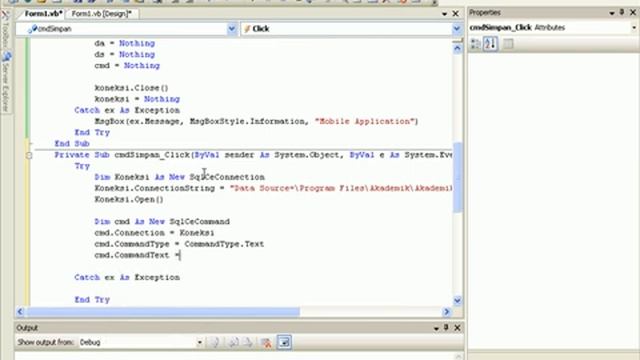The width and height of the screenshot is (640, 360).
Task: Open the Toolbox side panel tab
Action: (x=6, y=29)
